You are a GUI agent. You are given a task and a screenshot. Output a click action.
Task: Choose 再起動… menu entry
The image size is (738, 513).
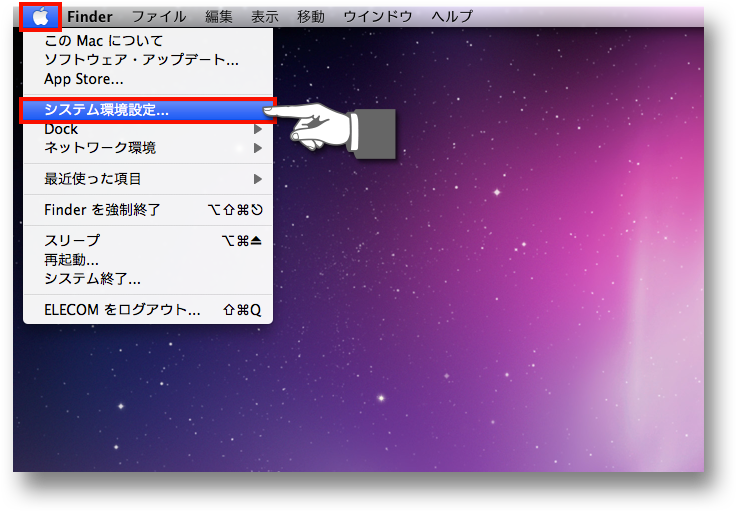click(148, 260)
